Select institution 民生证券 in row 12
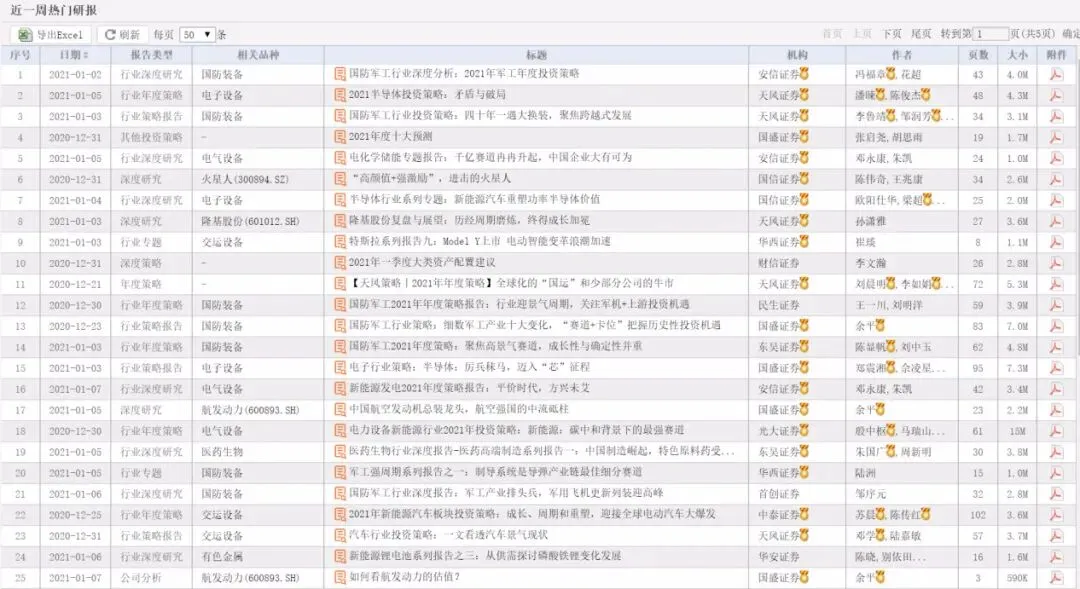The width and height of the screenshot is (1080, 589). point(779,305)
